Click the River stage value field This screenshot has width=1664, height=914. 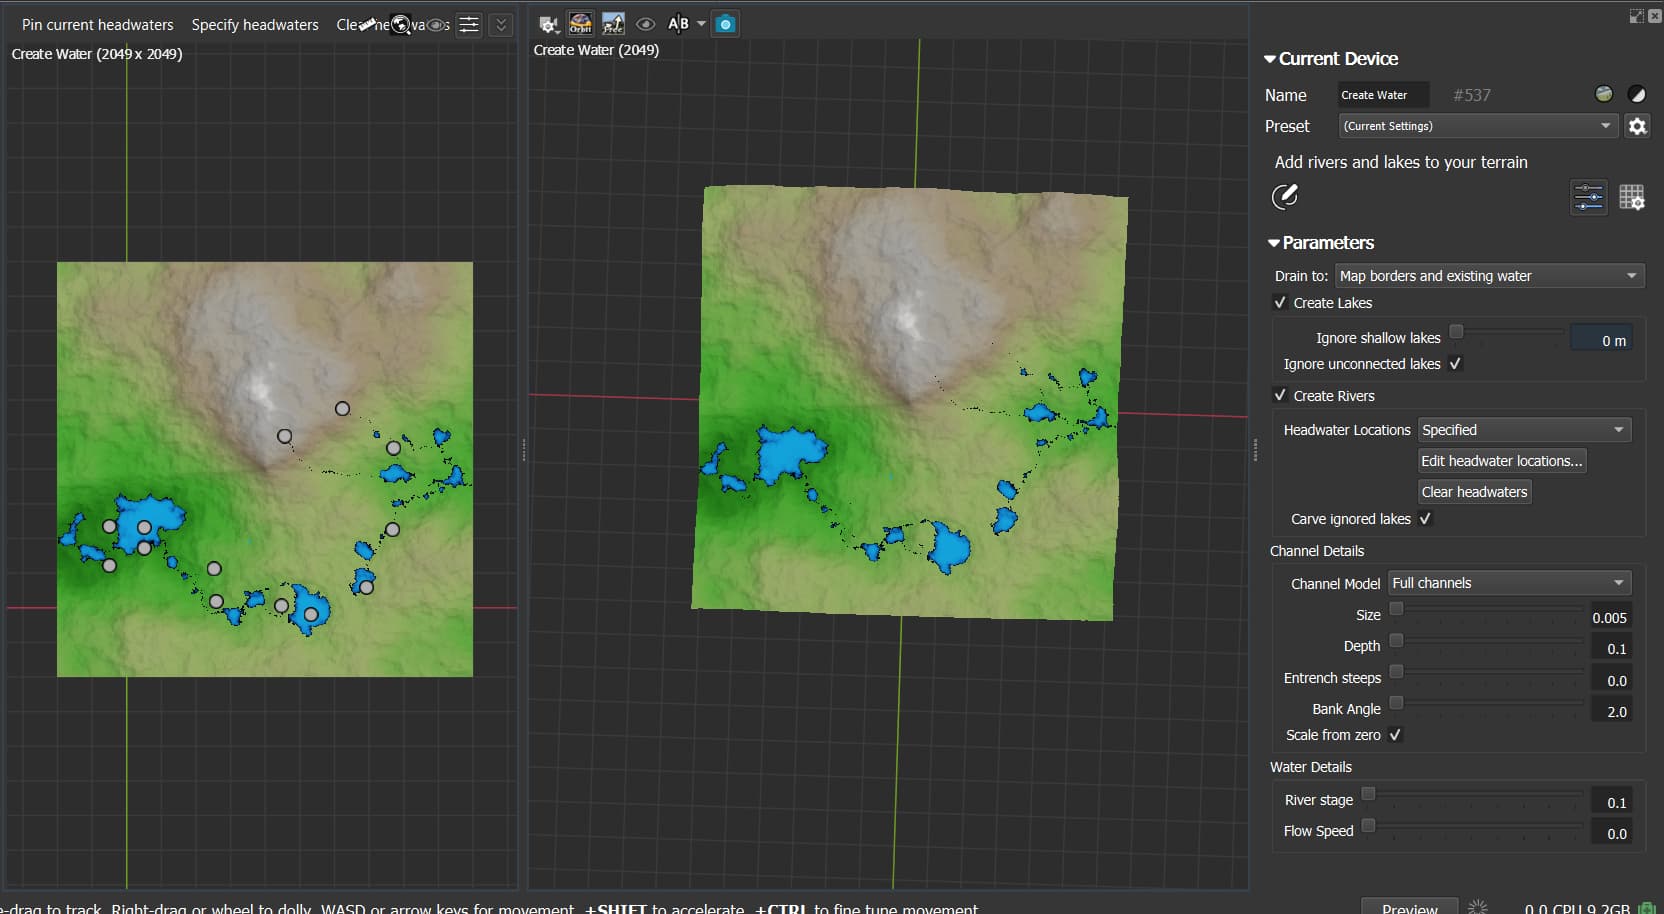[1611, 802]
